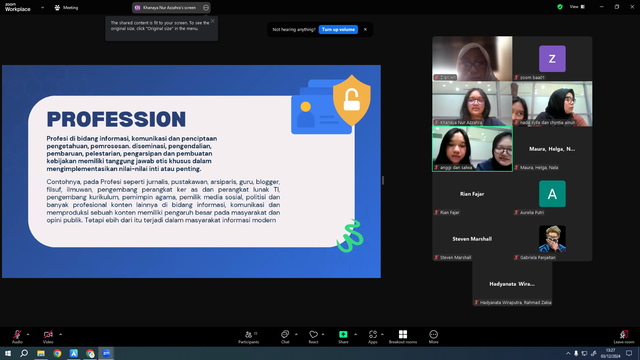Open the Meeting tab at top
Screen dimensions: 640x360
coord(66,7)
